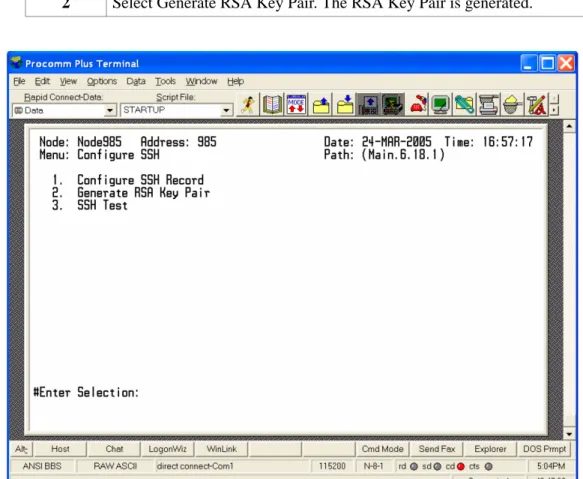
Task: Click the sd indicator light
Action: 438,466
